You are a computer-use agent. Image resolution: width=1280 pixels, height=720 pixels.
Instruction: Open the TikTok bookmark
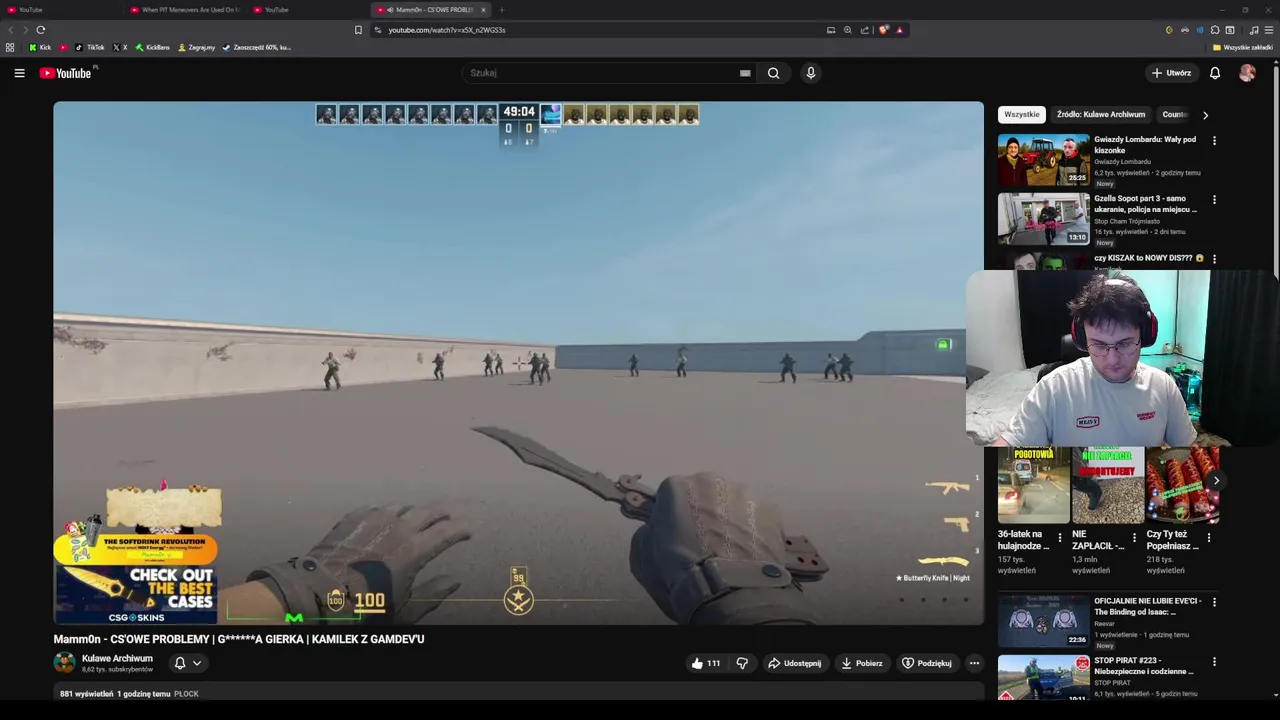point(90,47)
